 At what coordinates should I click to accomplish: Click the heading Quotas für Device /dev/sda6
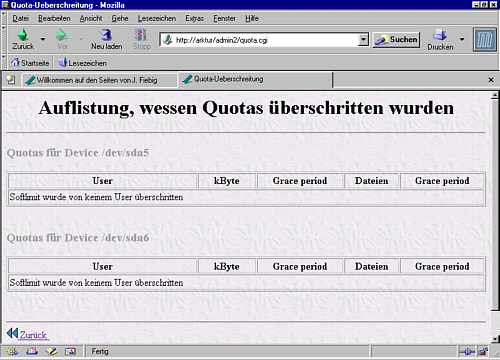(x=78, y=238)
